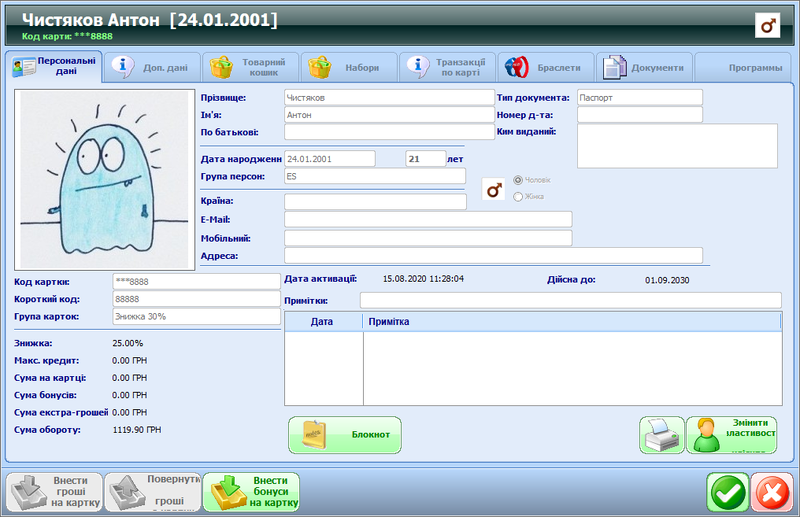This screenshot has width=800, height=517.
Task: Cancel with the red X button
Action: pyautogui.click(x=771, y=492)
